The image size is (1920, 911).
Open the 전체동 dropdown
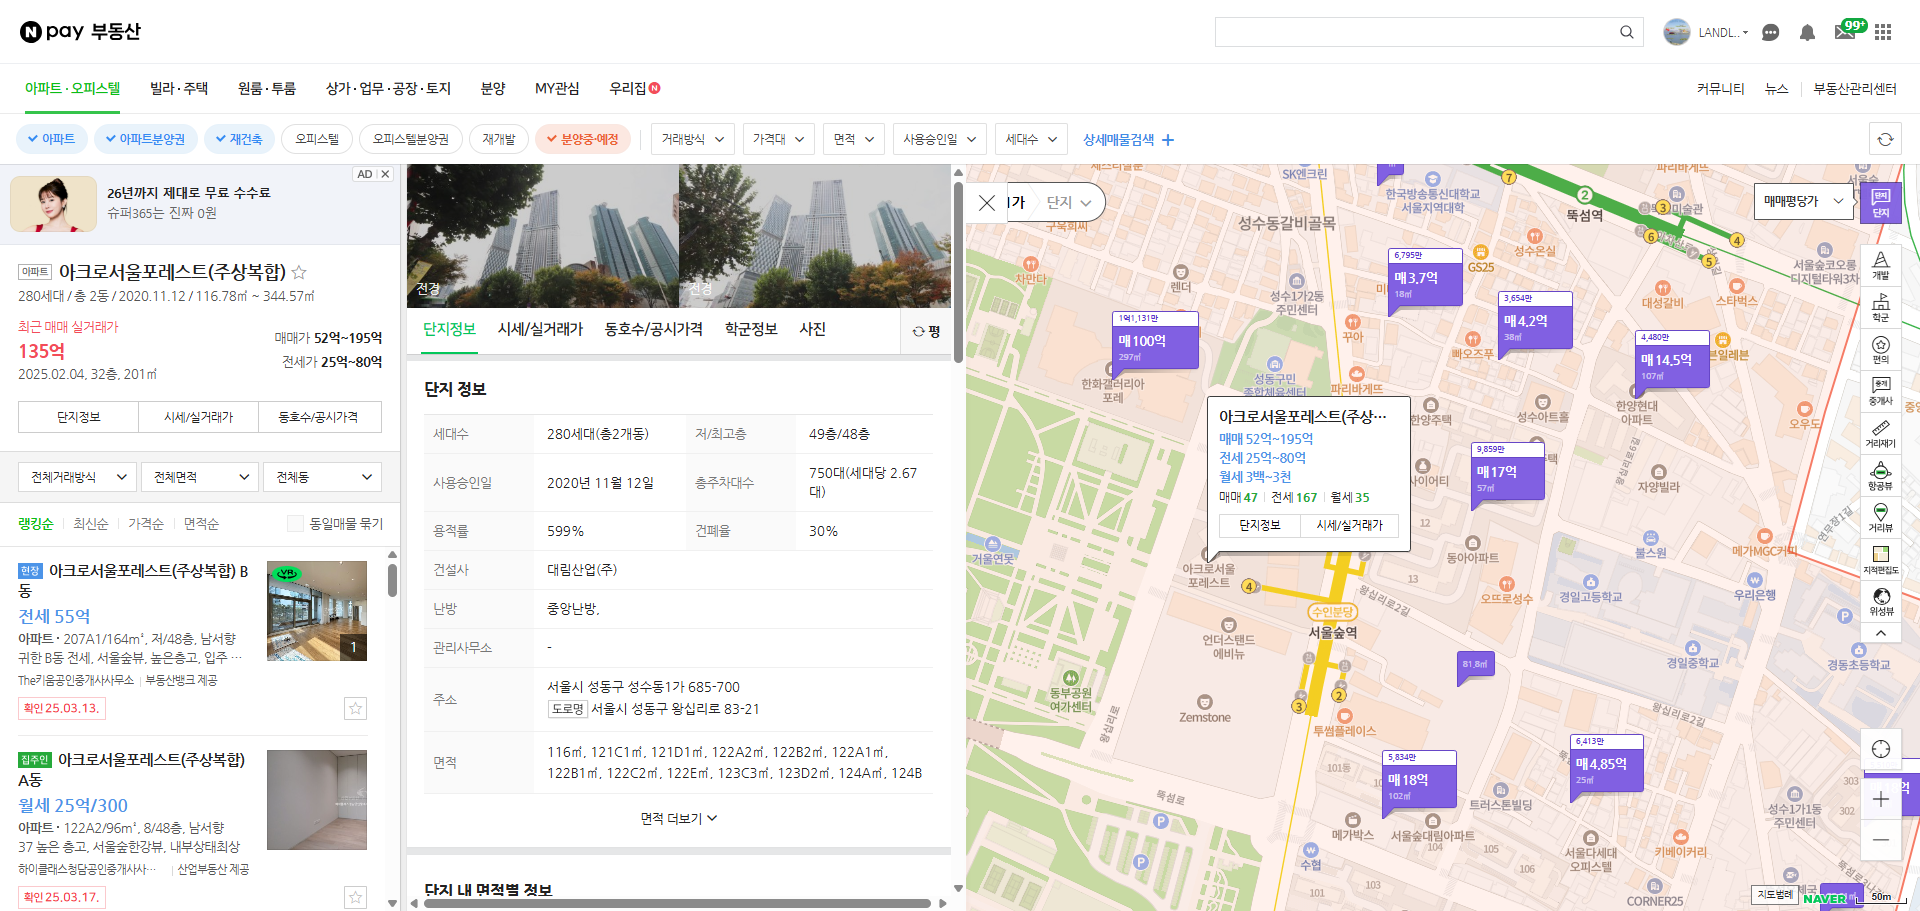[x=323, y=477]
